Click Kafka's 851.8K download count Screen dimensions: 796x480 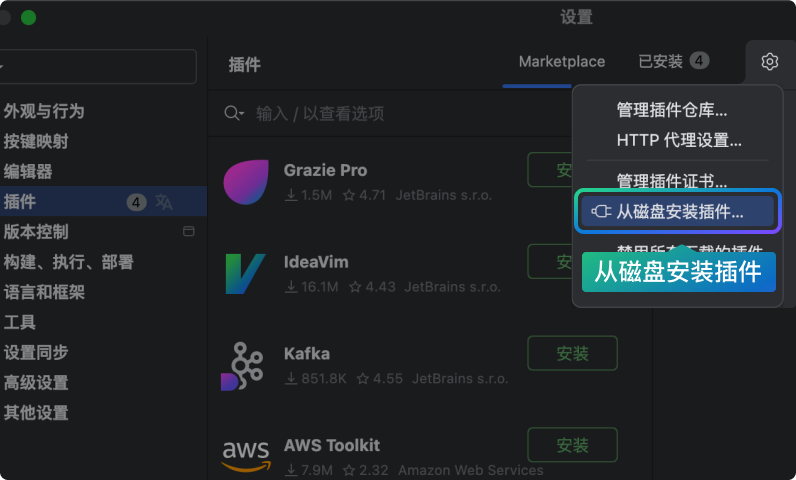316,379
